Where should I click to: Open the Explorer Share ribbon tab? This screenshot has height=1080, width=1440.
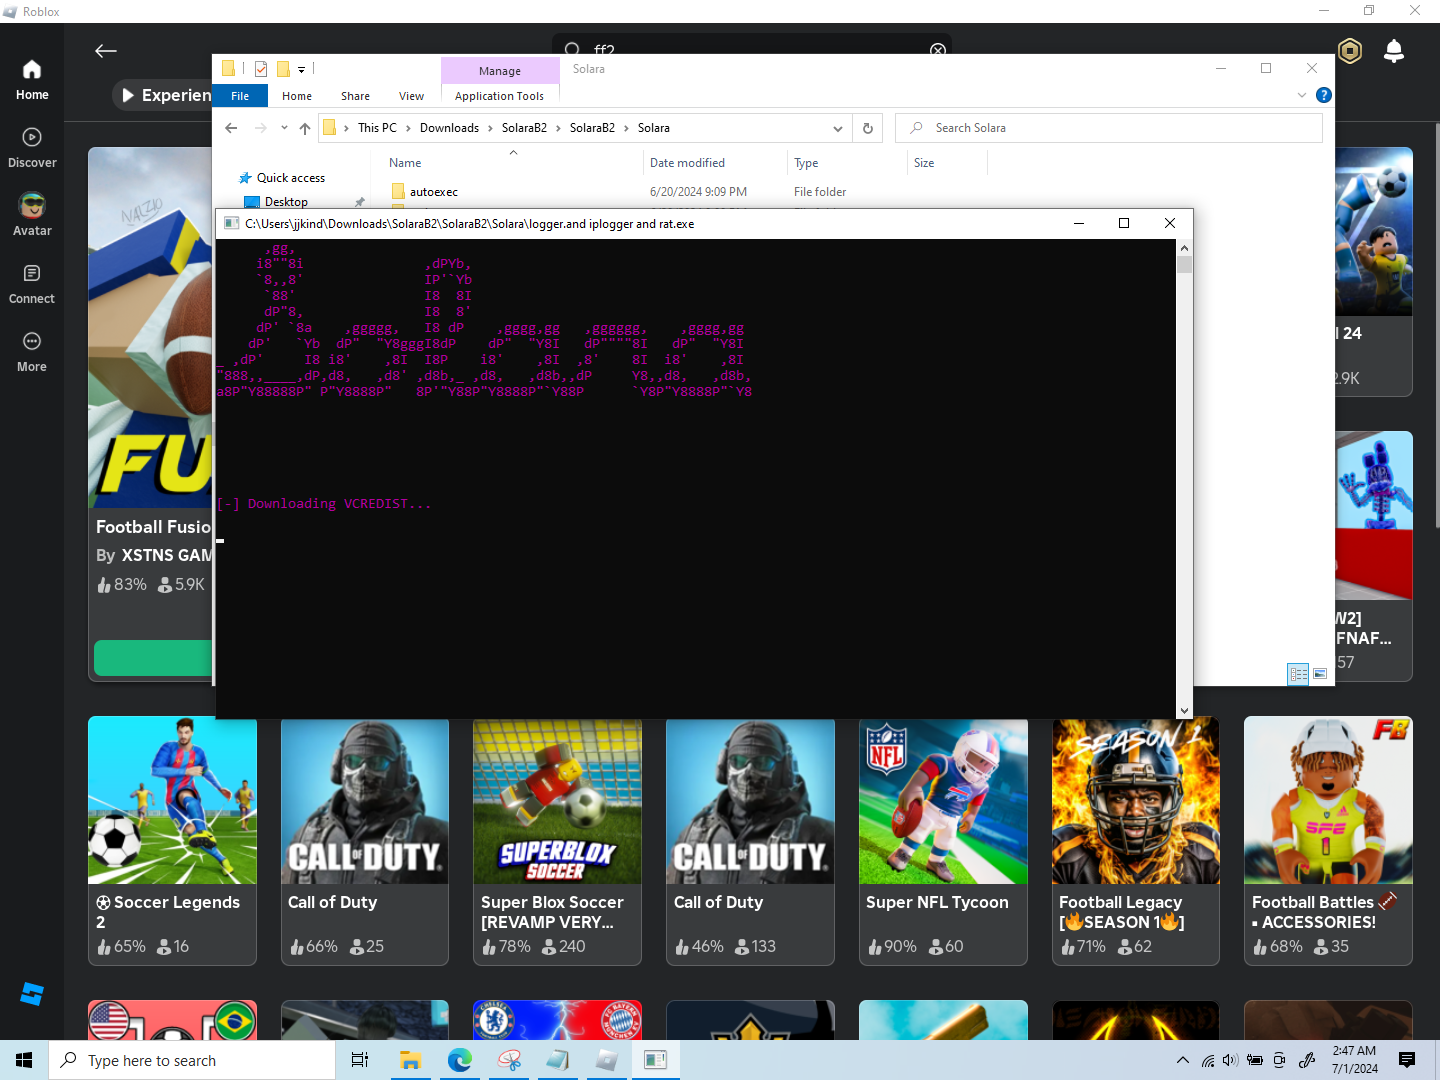(x=355, y=96)
